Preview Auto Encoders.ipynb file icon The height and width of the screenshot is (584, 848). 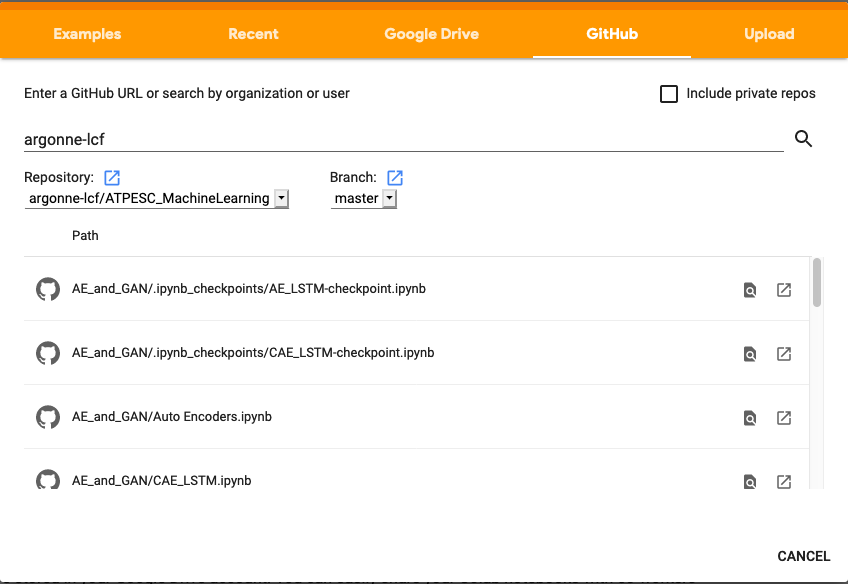[750, 418]
